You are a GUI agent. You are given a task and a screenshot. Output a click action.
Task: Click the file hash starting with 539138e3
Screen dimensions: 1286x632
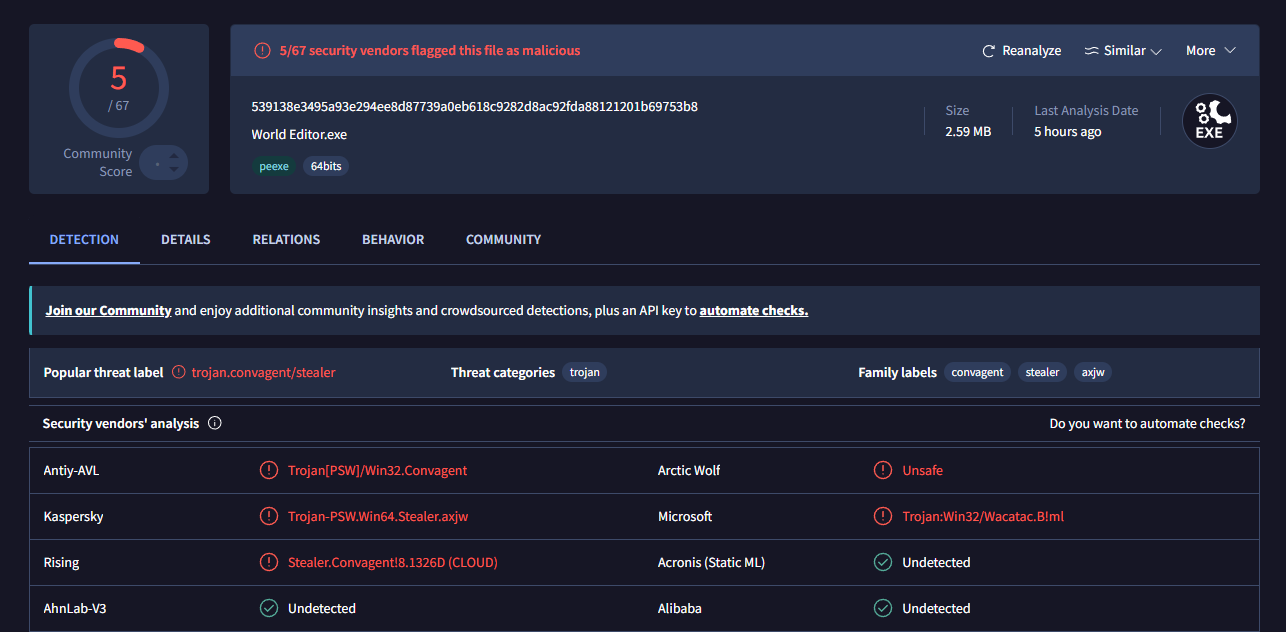point(475,106)
